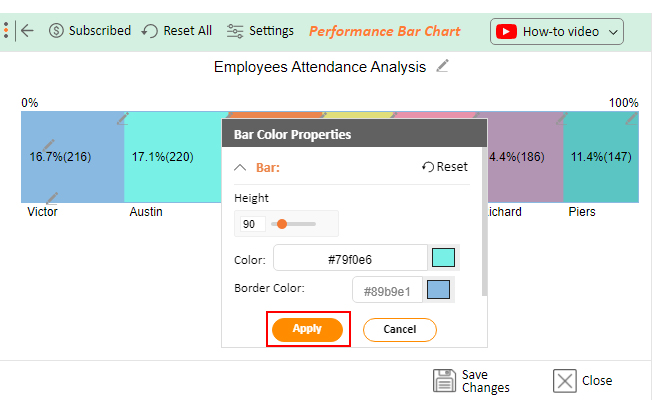This screenshot has width=652, height=413.
Task: Click the Height value field
Action: coord(250,224)
